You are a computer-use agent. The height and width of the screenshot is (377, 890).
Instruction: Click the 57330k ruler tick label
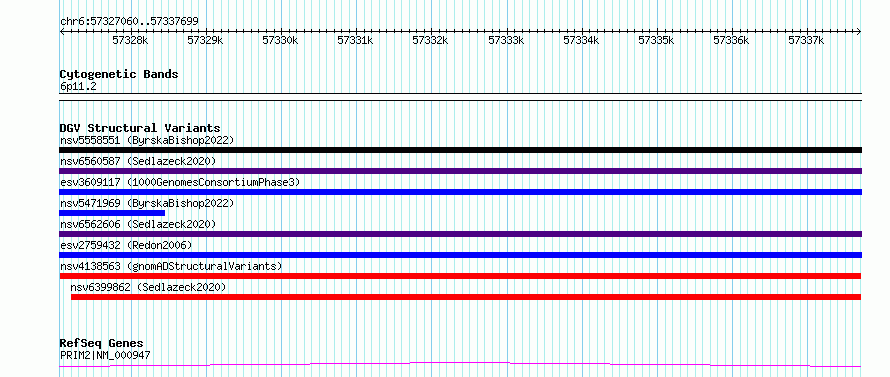click(x=280, y=40)
